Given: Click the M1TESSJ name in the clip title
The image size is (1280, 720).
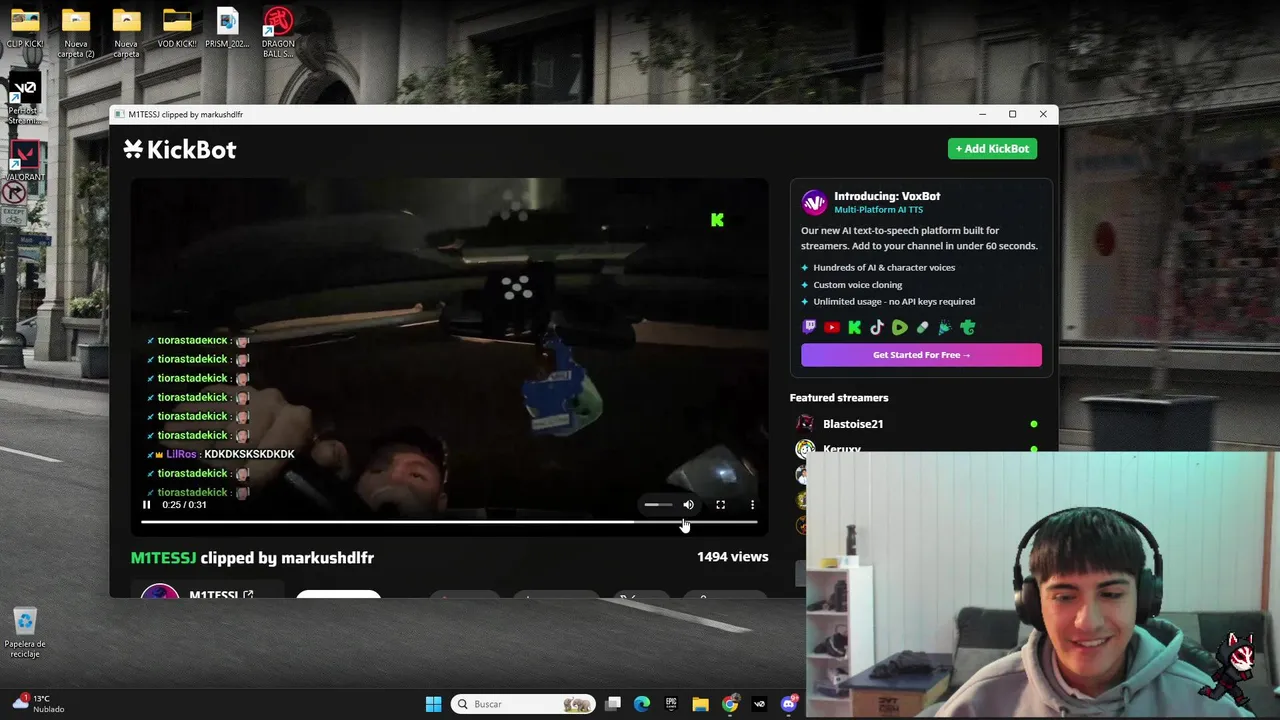Looking at the screenshot, I should [x=163, y=558].
